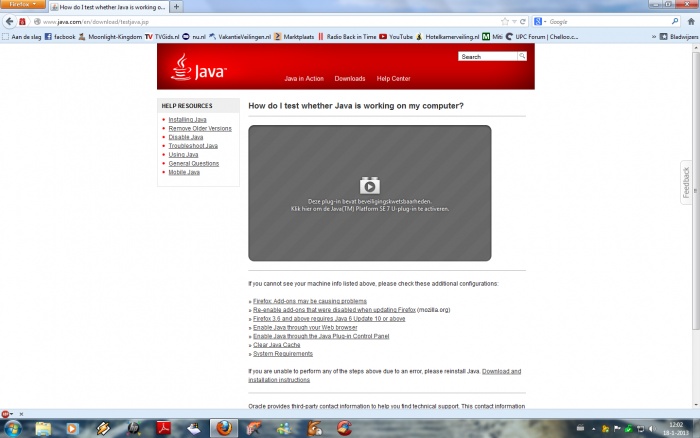The image size is (700, 438).
Task: Open Java in Action menu
Action: 304,79
